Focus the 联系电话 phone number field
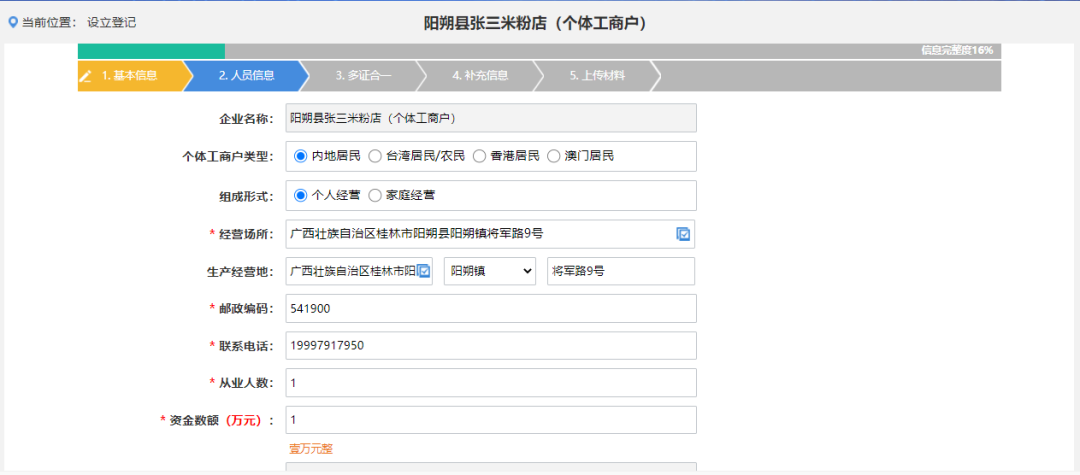The width and height of the screenshot is (1080, 475). [x=490, y=346]
